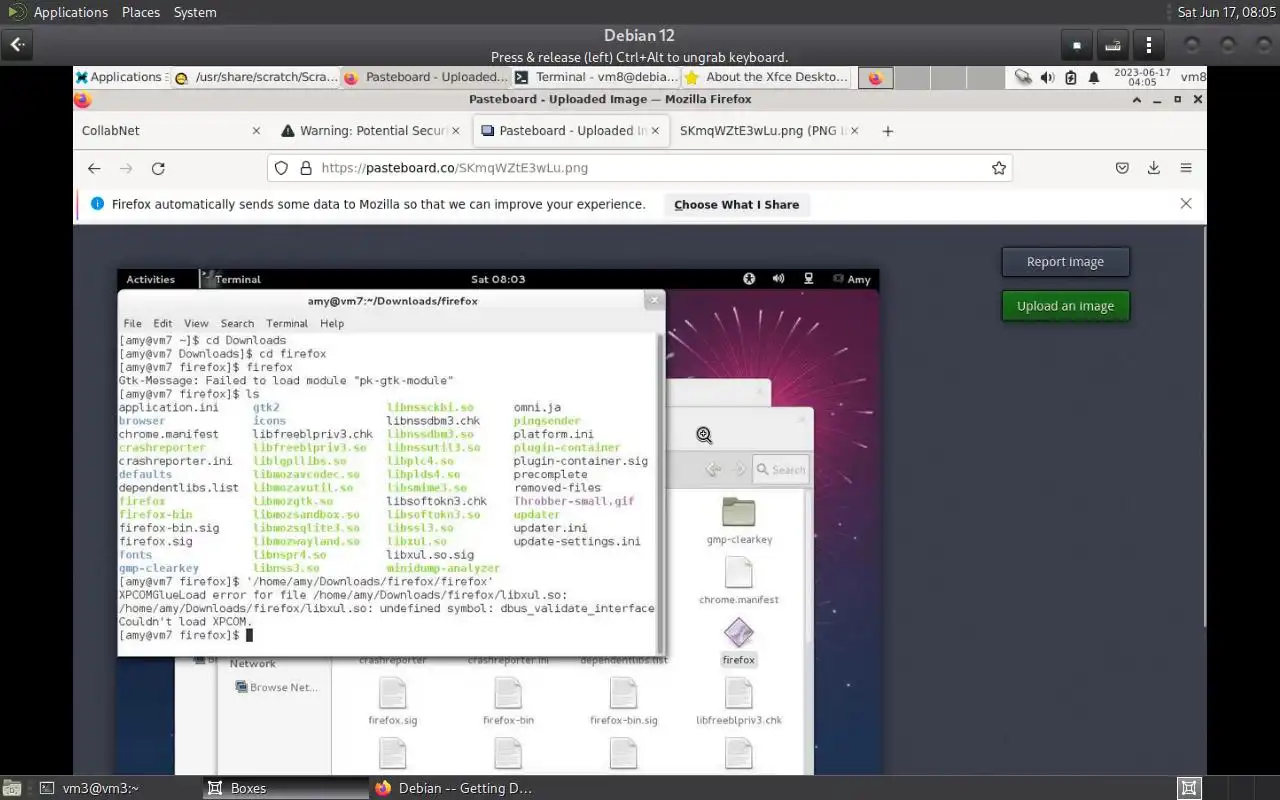This screenshot has height=800, width=1280.
Task: Open the Firefox hamburger application menu
Action: 1186,168
